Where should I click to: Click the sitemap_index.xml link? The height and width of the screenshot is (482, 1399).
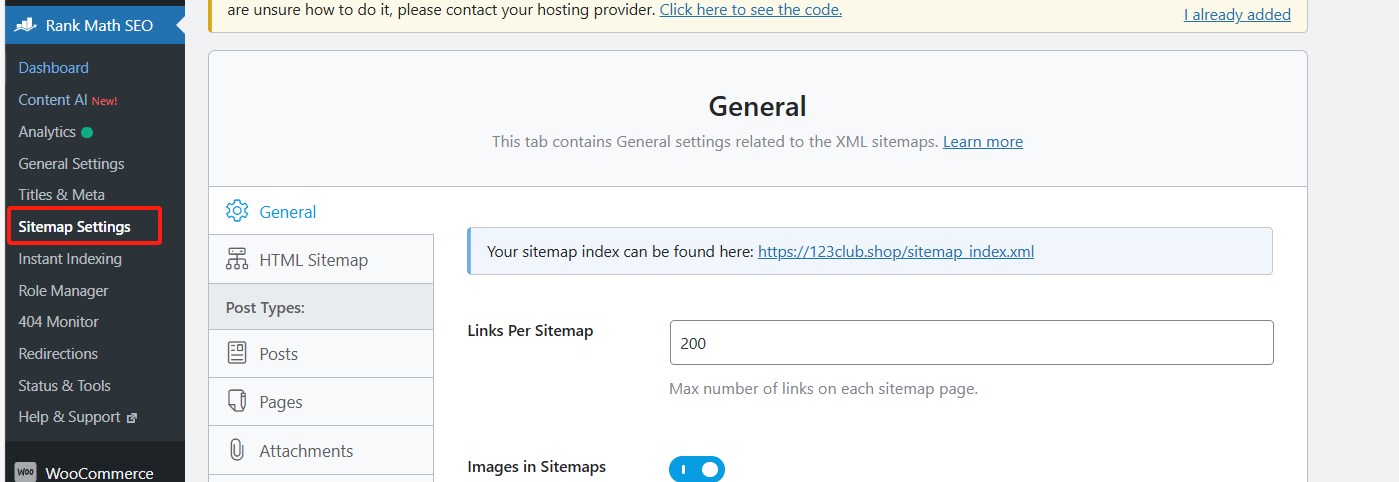coord(895,252)
